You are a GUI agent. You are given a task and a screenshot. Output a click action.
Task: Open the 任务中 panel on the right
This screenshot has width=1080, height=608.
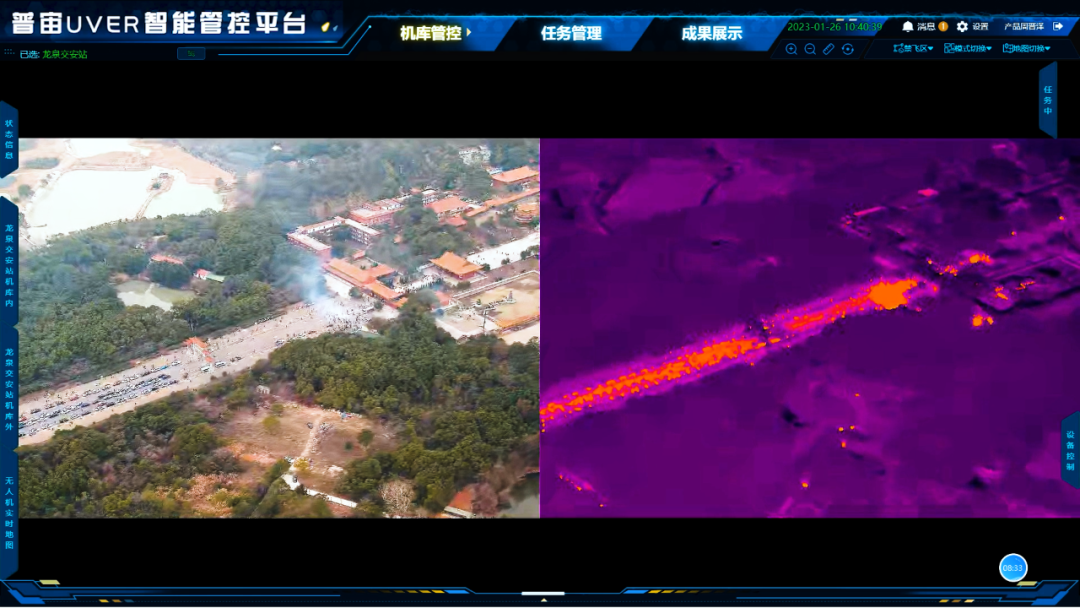1048,100
